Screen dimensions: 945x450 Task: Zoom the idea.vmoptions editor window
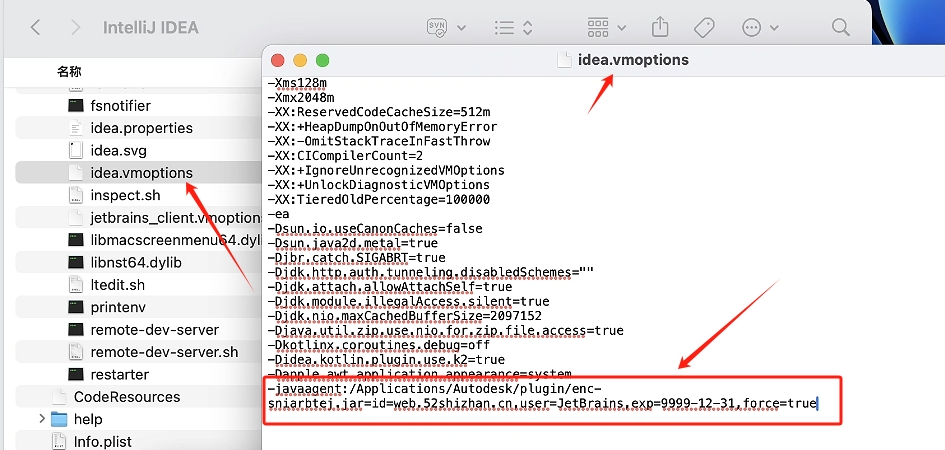(323, 60)
